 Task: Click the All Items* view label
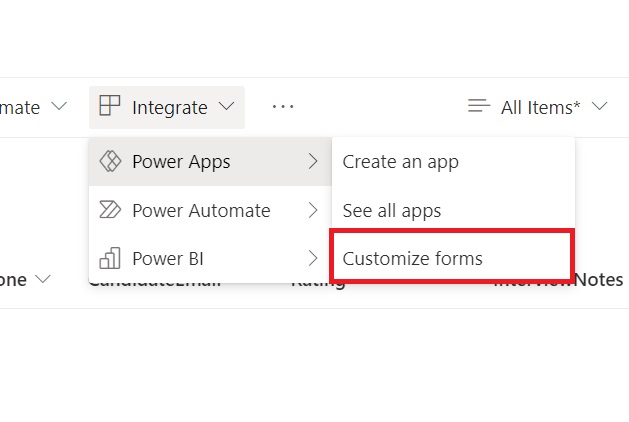[x=540, y=108]
